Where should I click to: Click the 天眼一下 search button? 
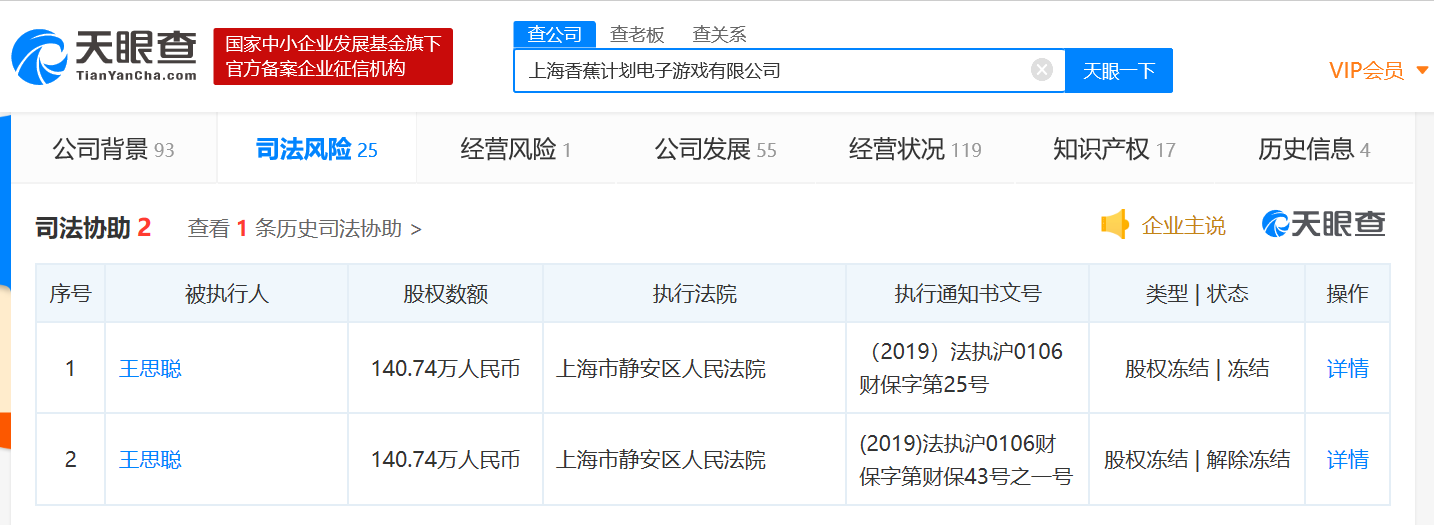tap(1119, 71)
